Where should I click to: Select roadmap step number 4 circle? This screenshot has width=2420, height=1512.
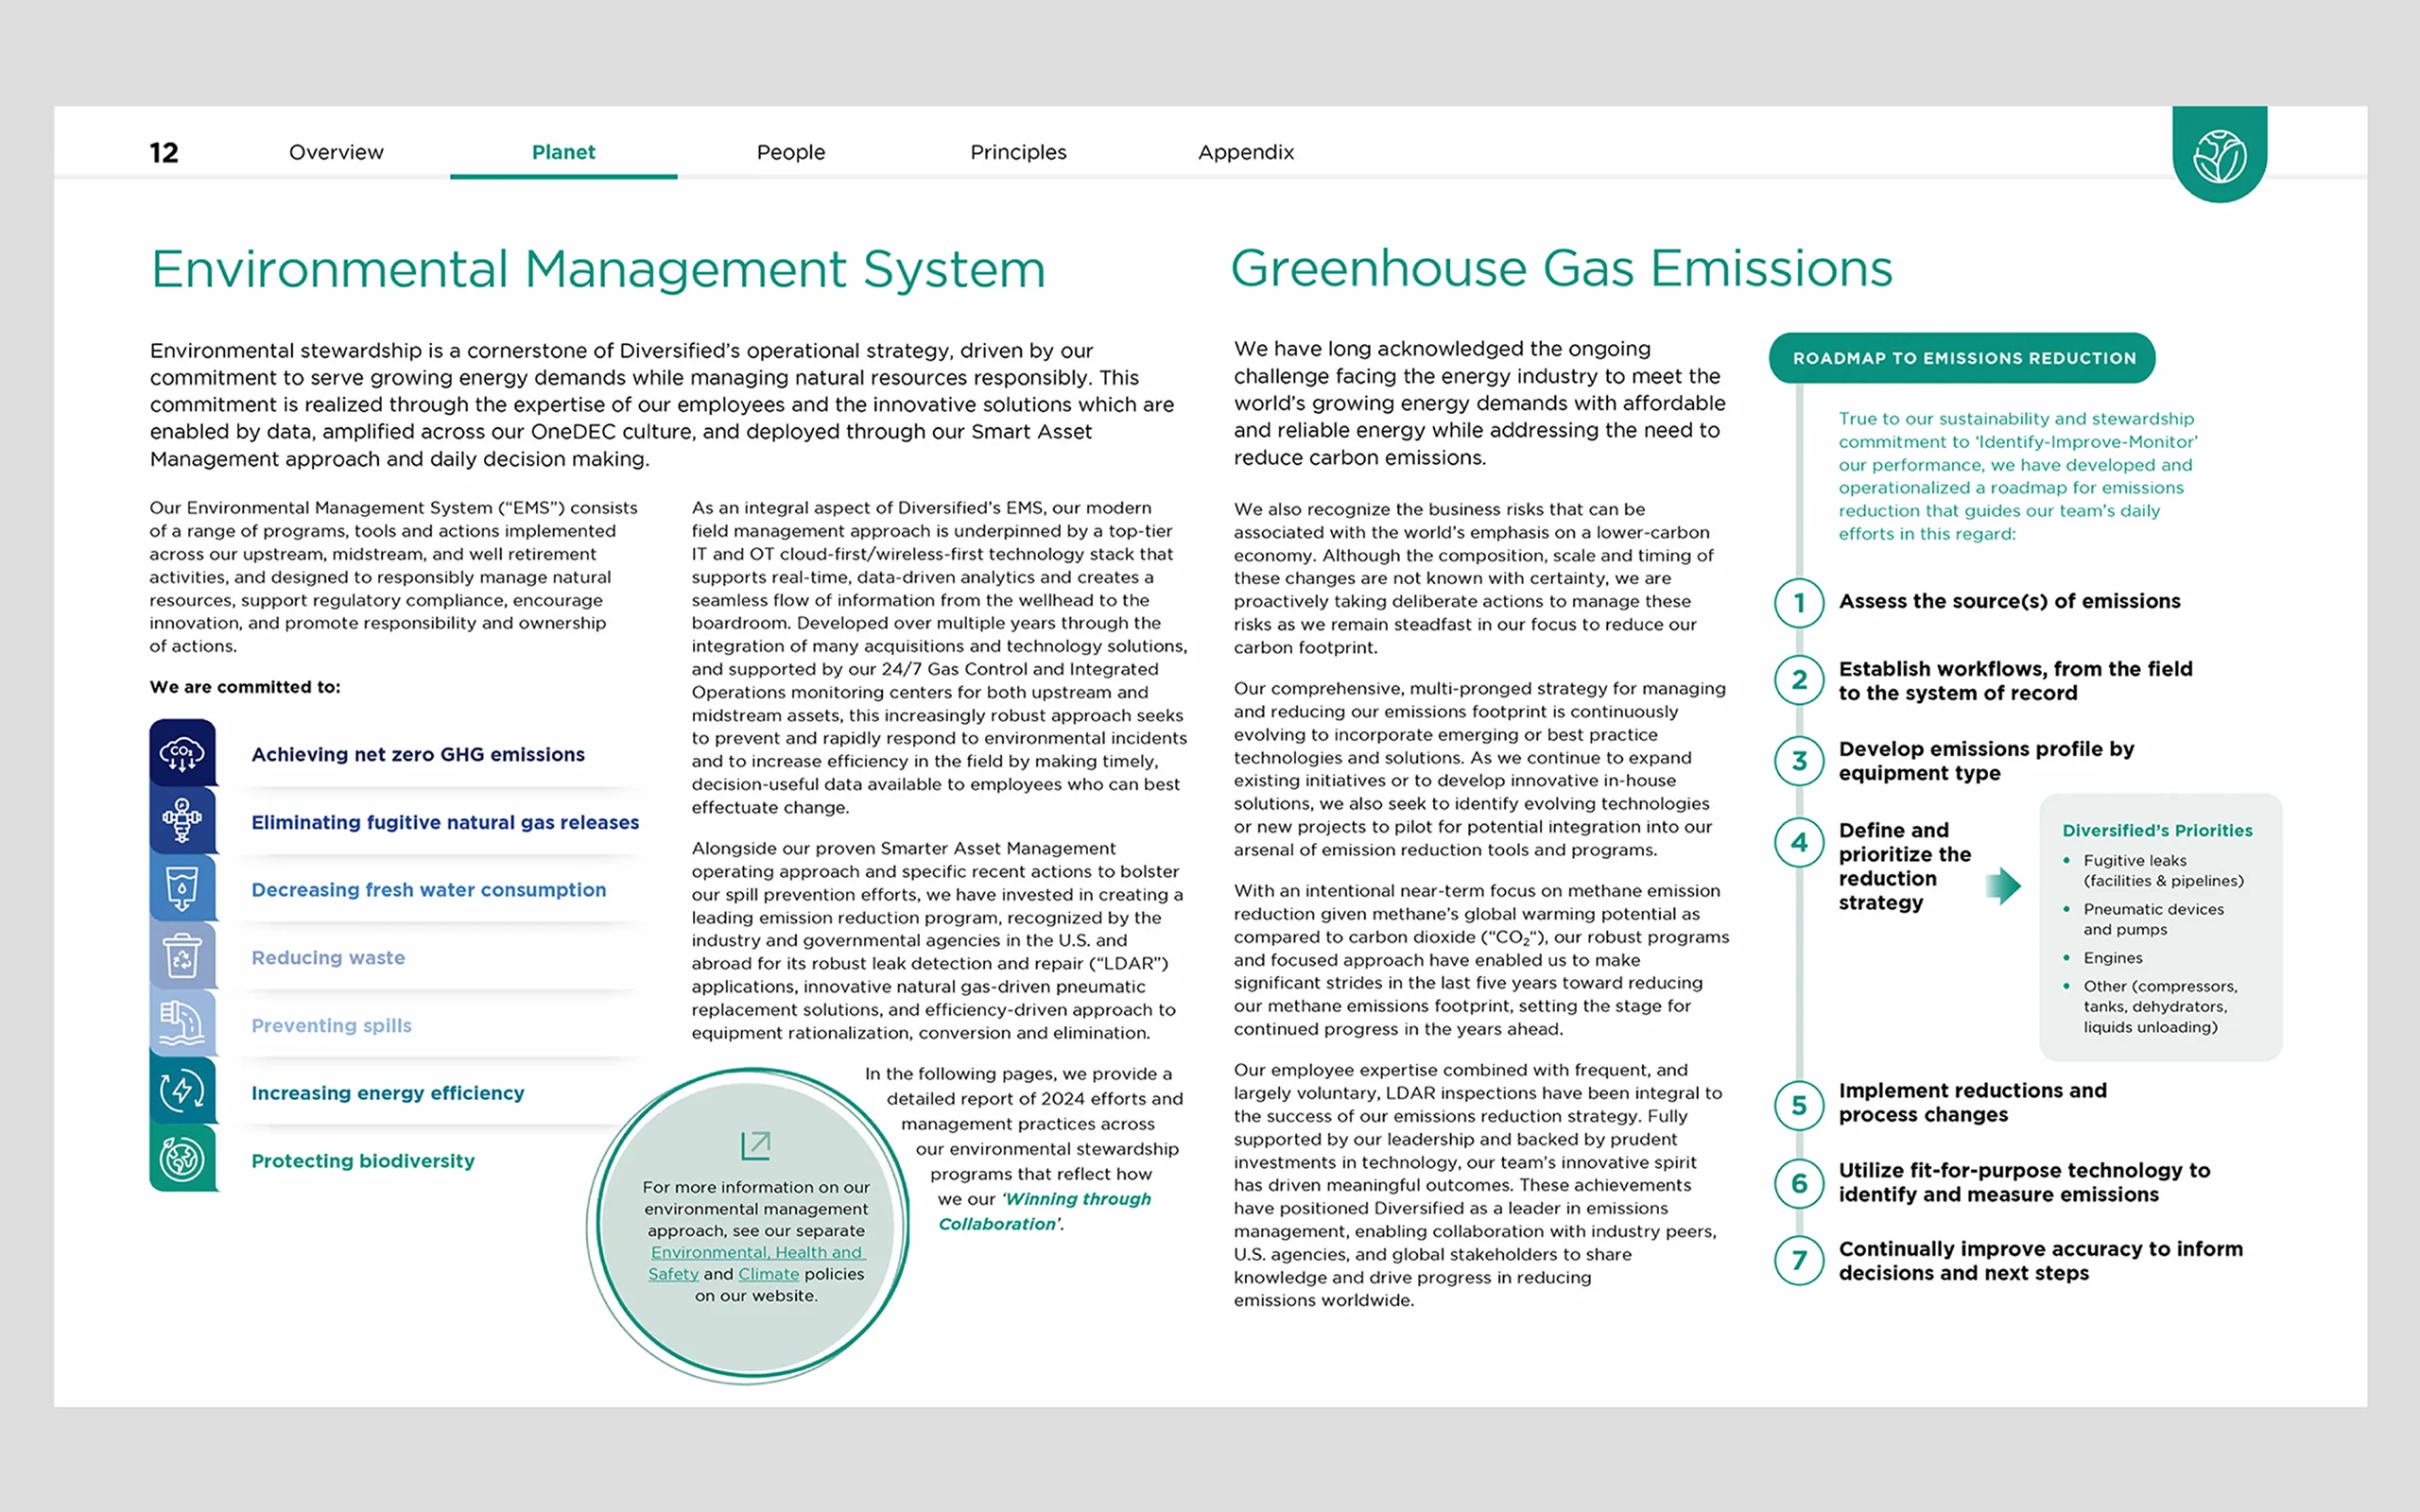point(1799,842)
